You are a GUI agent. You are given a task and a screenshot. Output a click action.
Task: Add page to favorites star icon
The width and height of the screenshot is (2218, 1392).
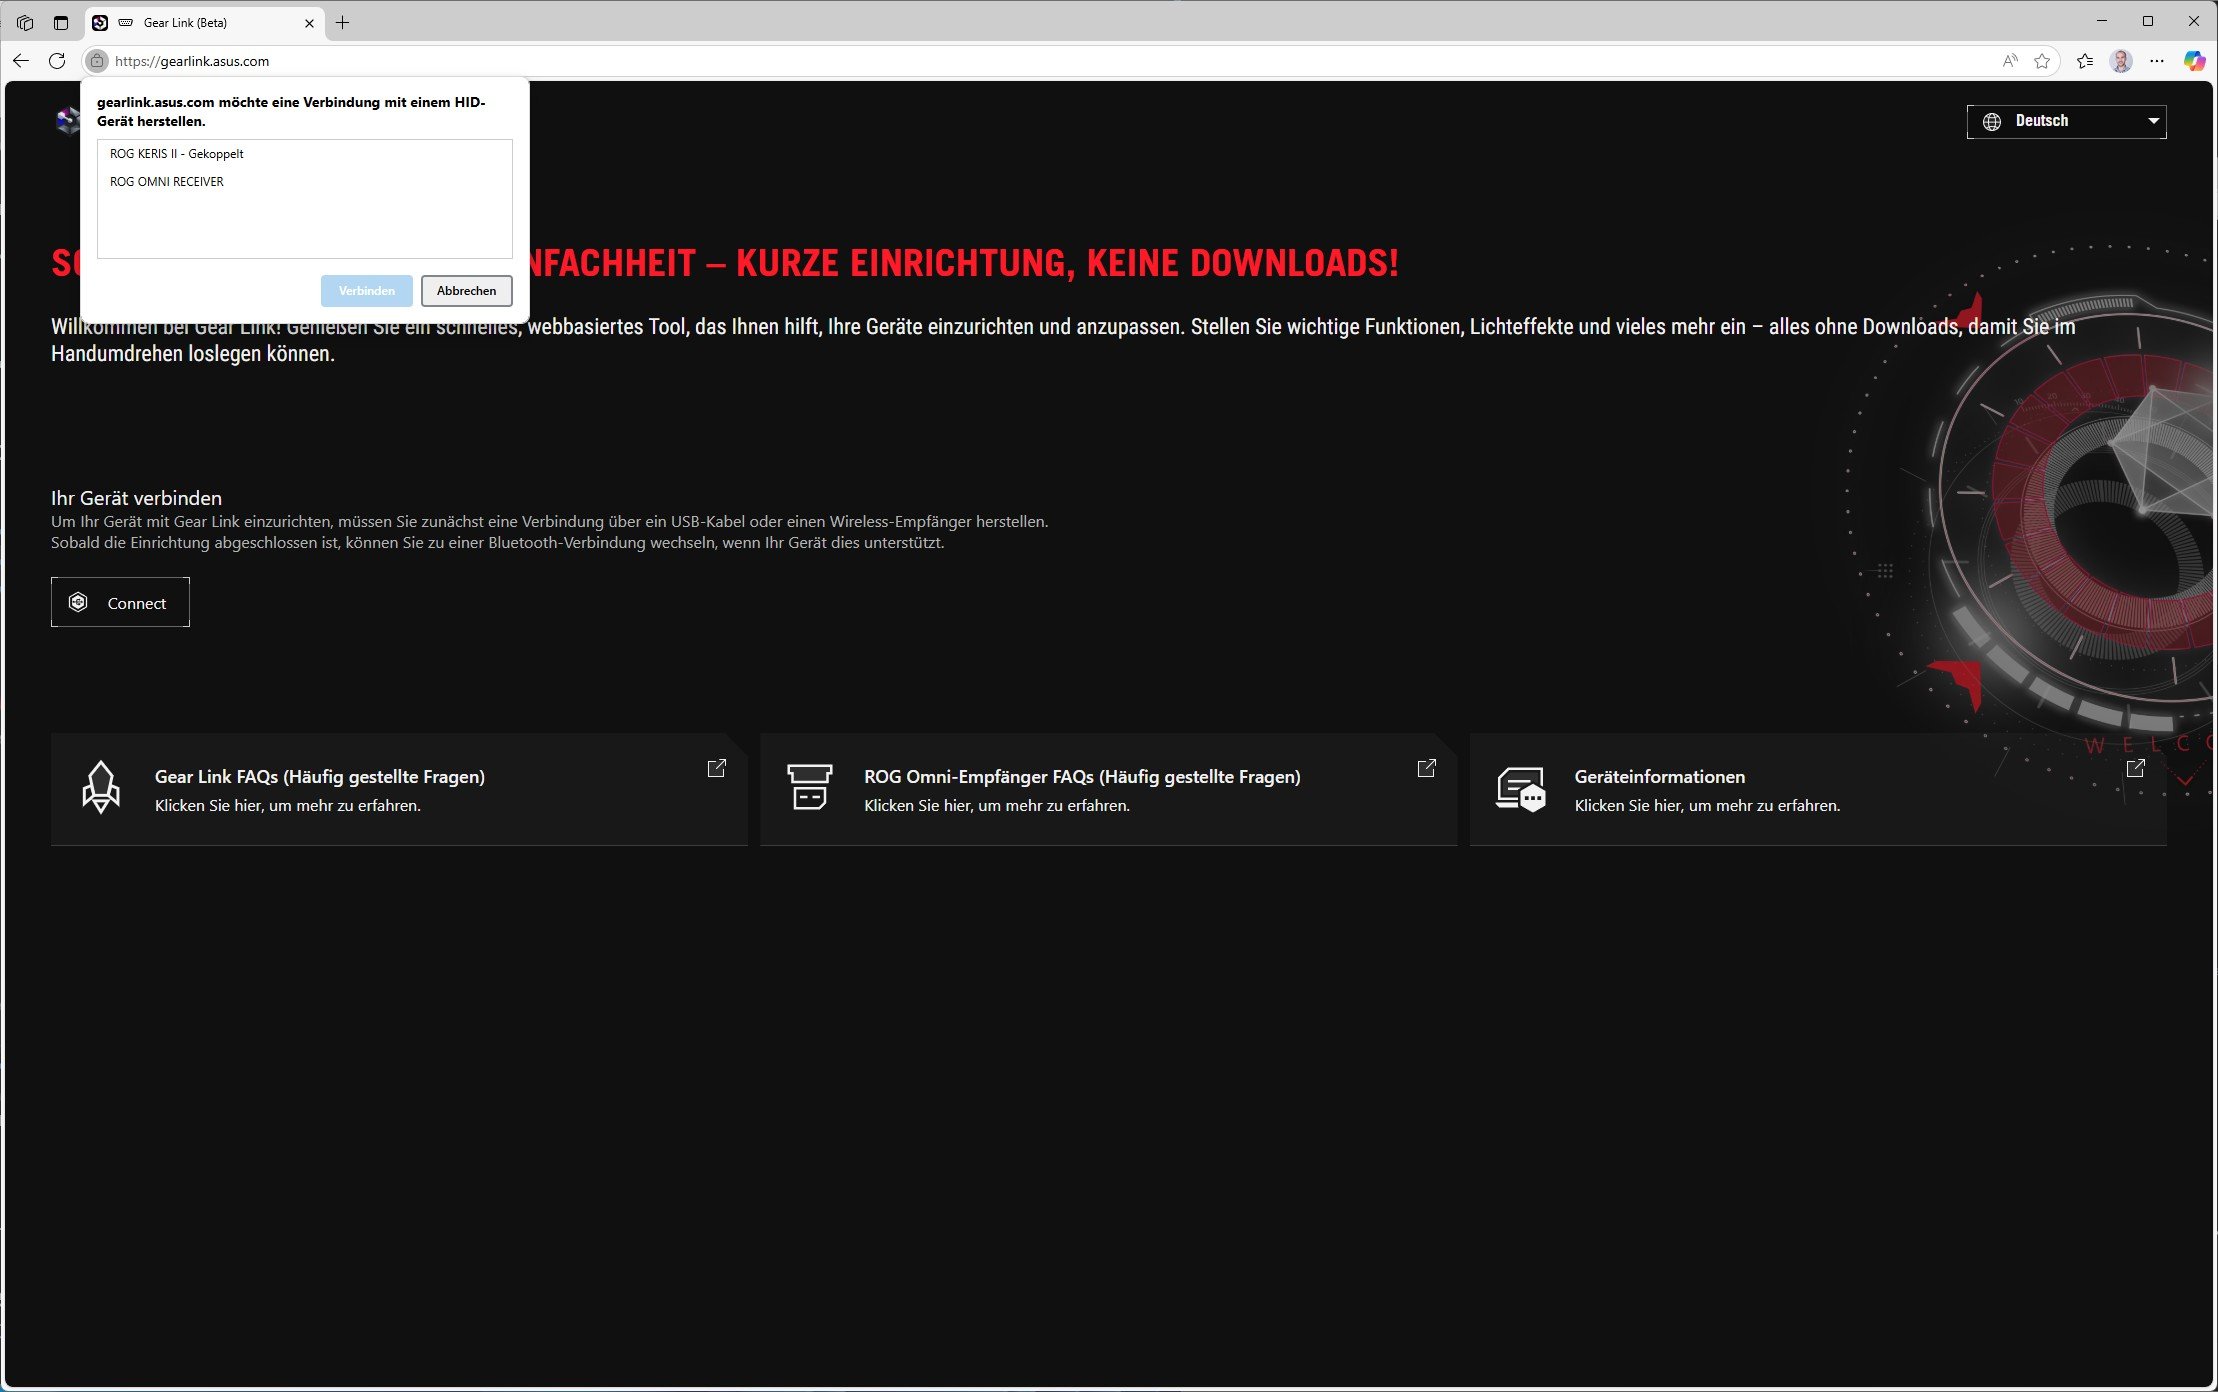point(2042,61)
